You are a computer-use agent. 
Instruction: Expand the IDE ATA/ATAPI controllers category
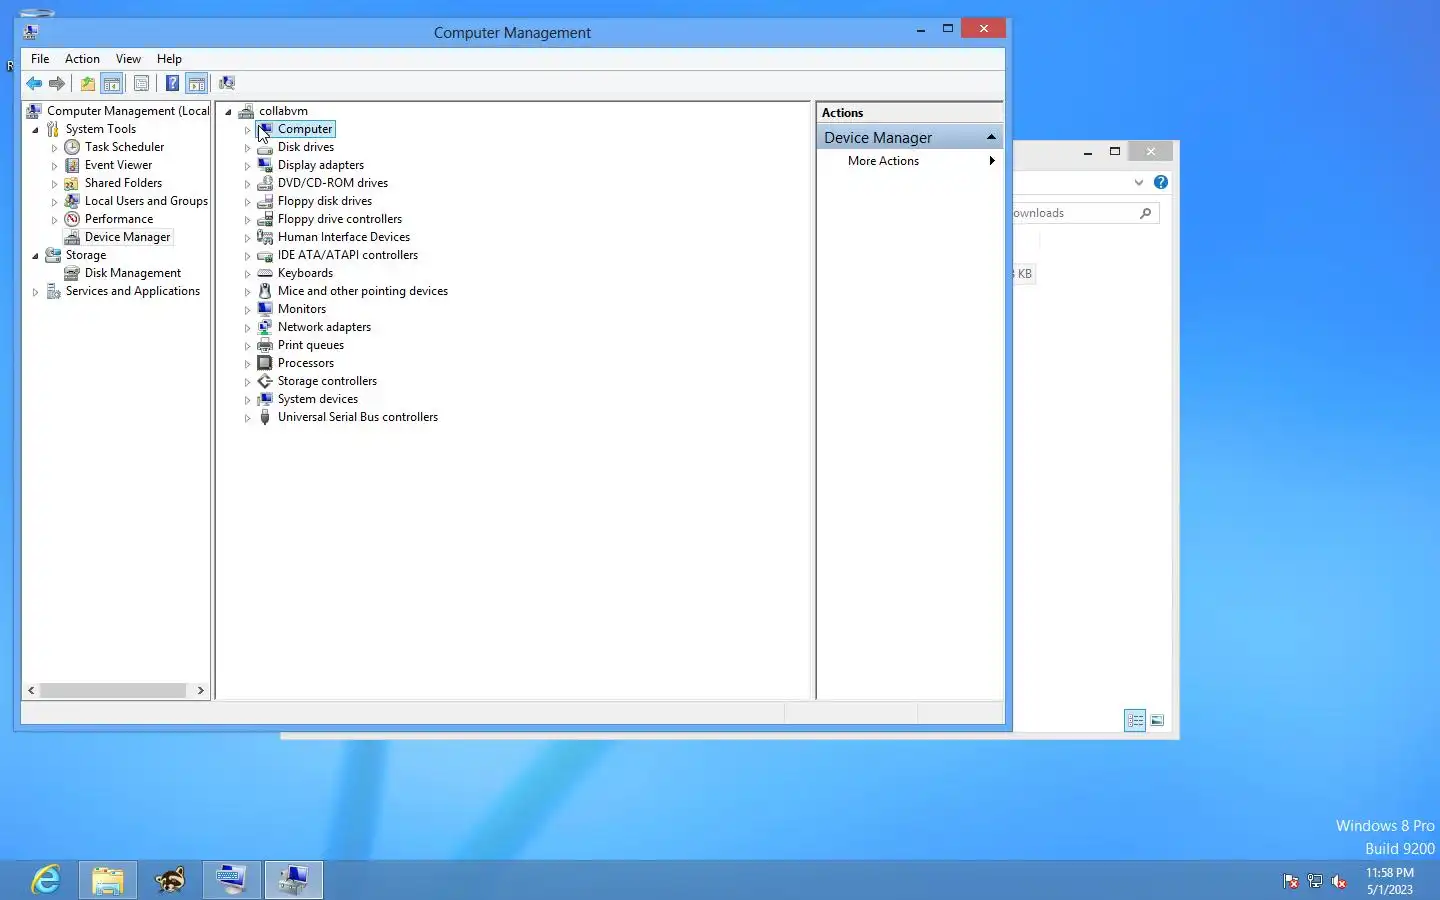(x=248, y=256)
